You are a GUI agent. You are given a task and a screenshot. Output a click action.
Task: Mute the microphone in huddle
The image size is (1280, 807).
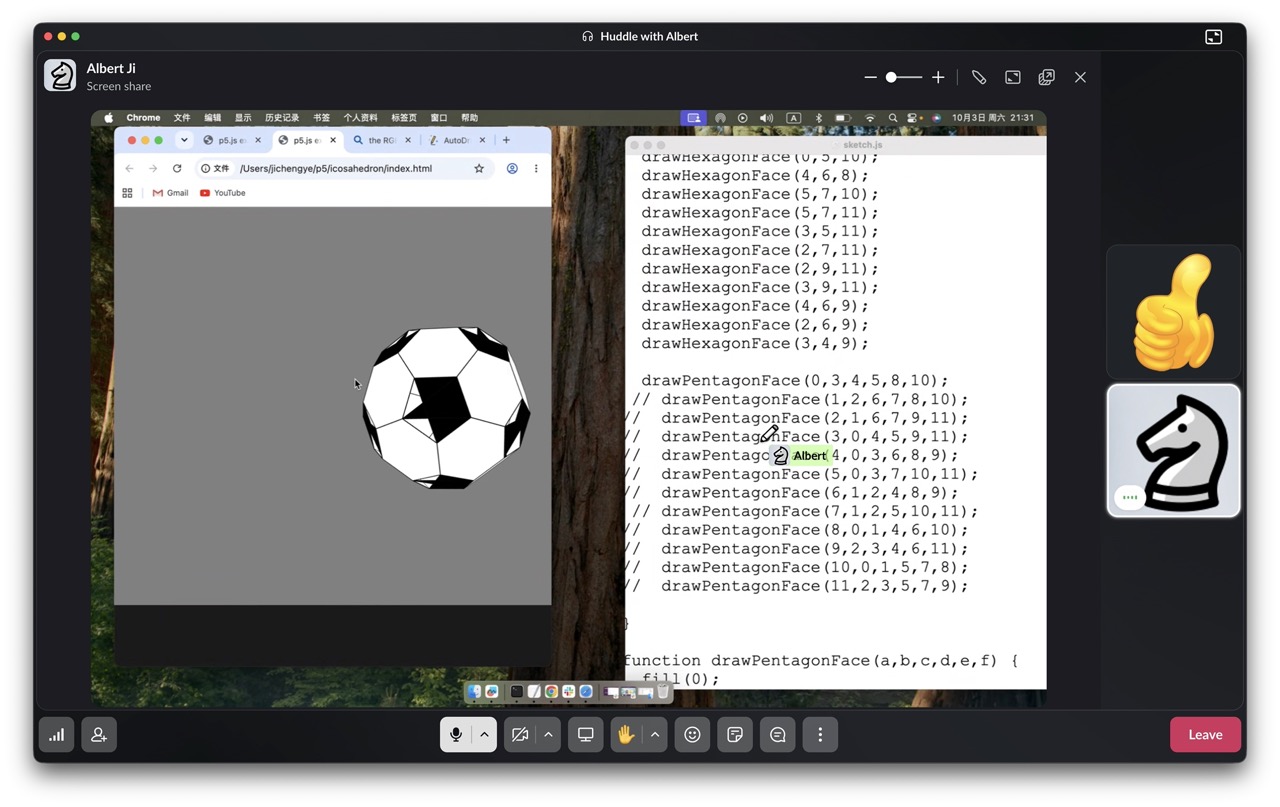click(456, 735)
